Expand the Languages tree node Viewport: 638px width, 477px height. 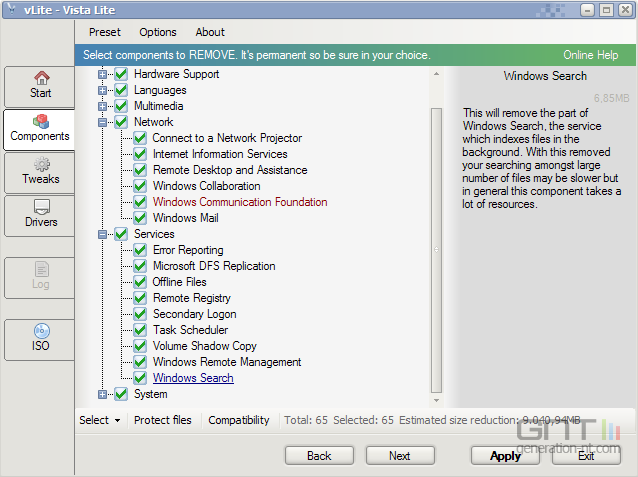coord(102,90)
